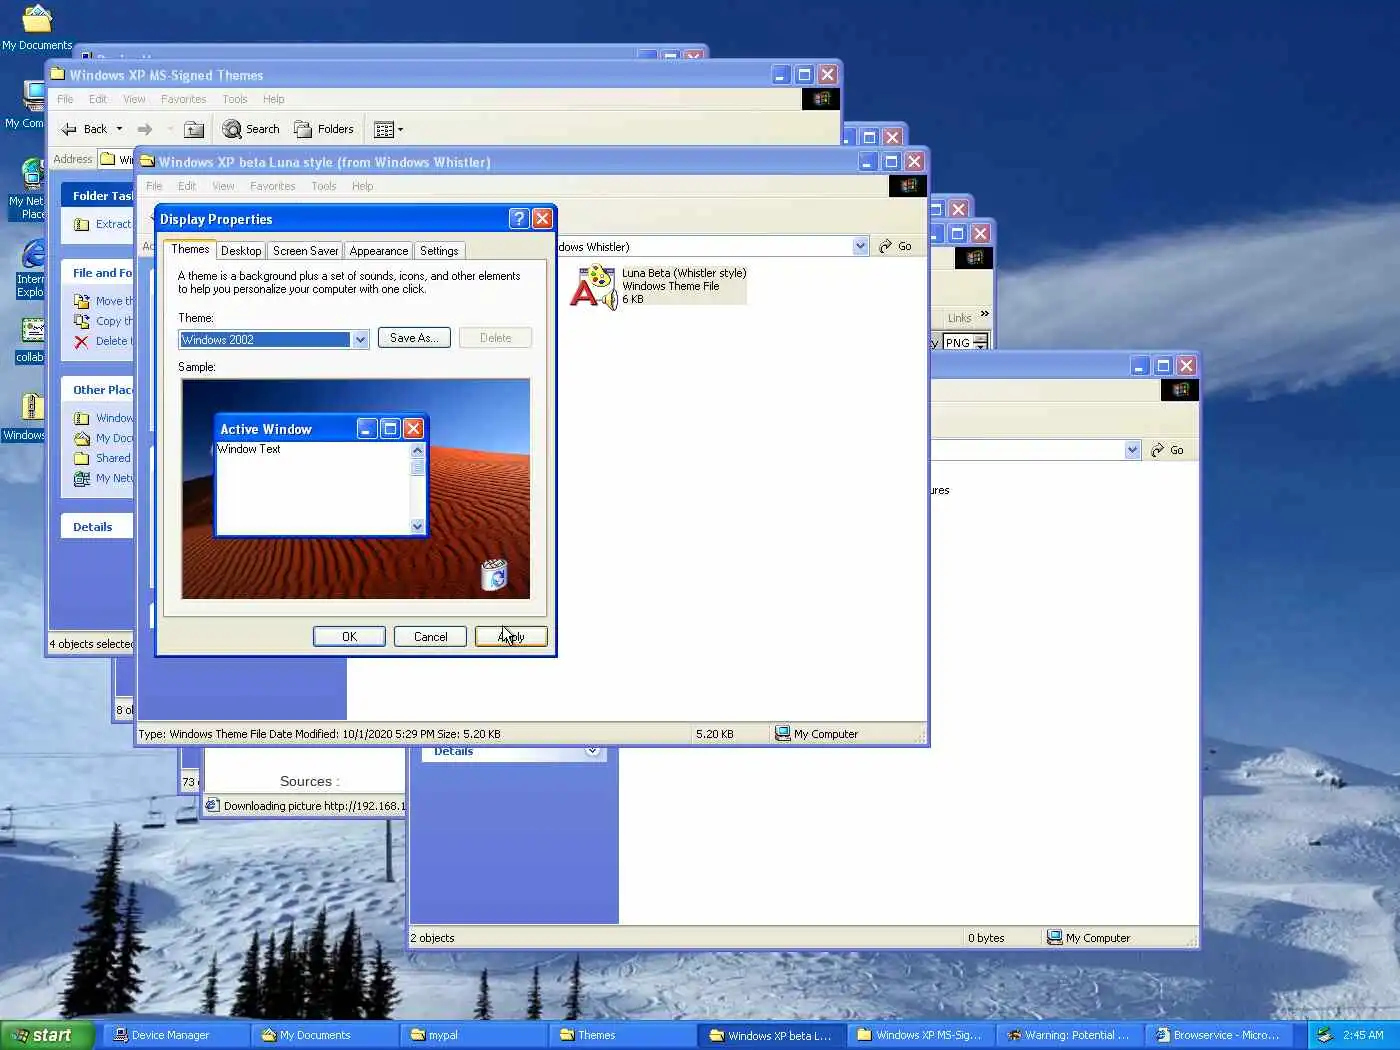
Task: Open Edit menu in MS-Signed Themes window
Action: (97, 99)
